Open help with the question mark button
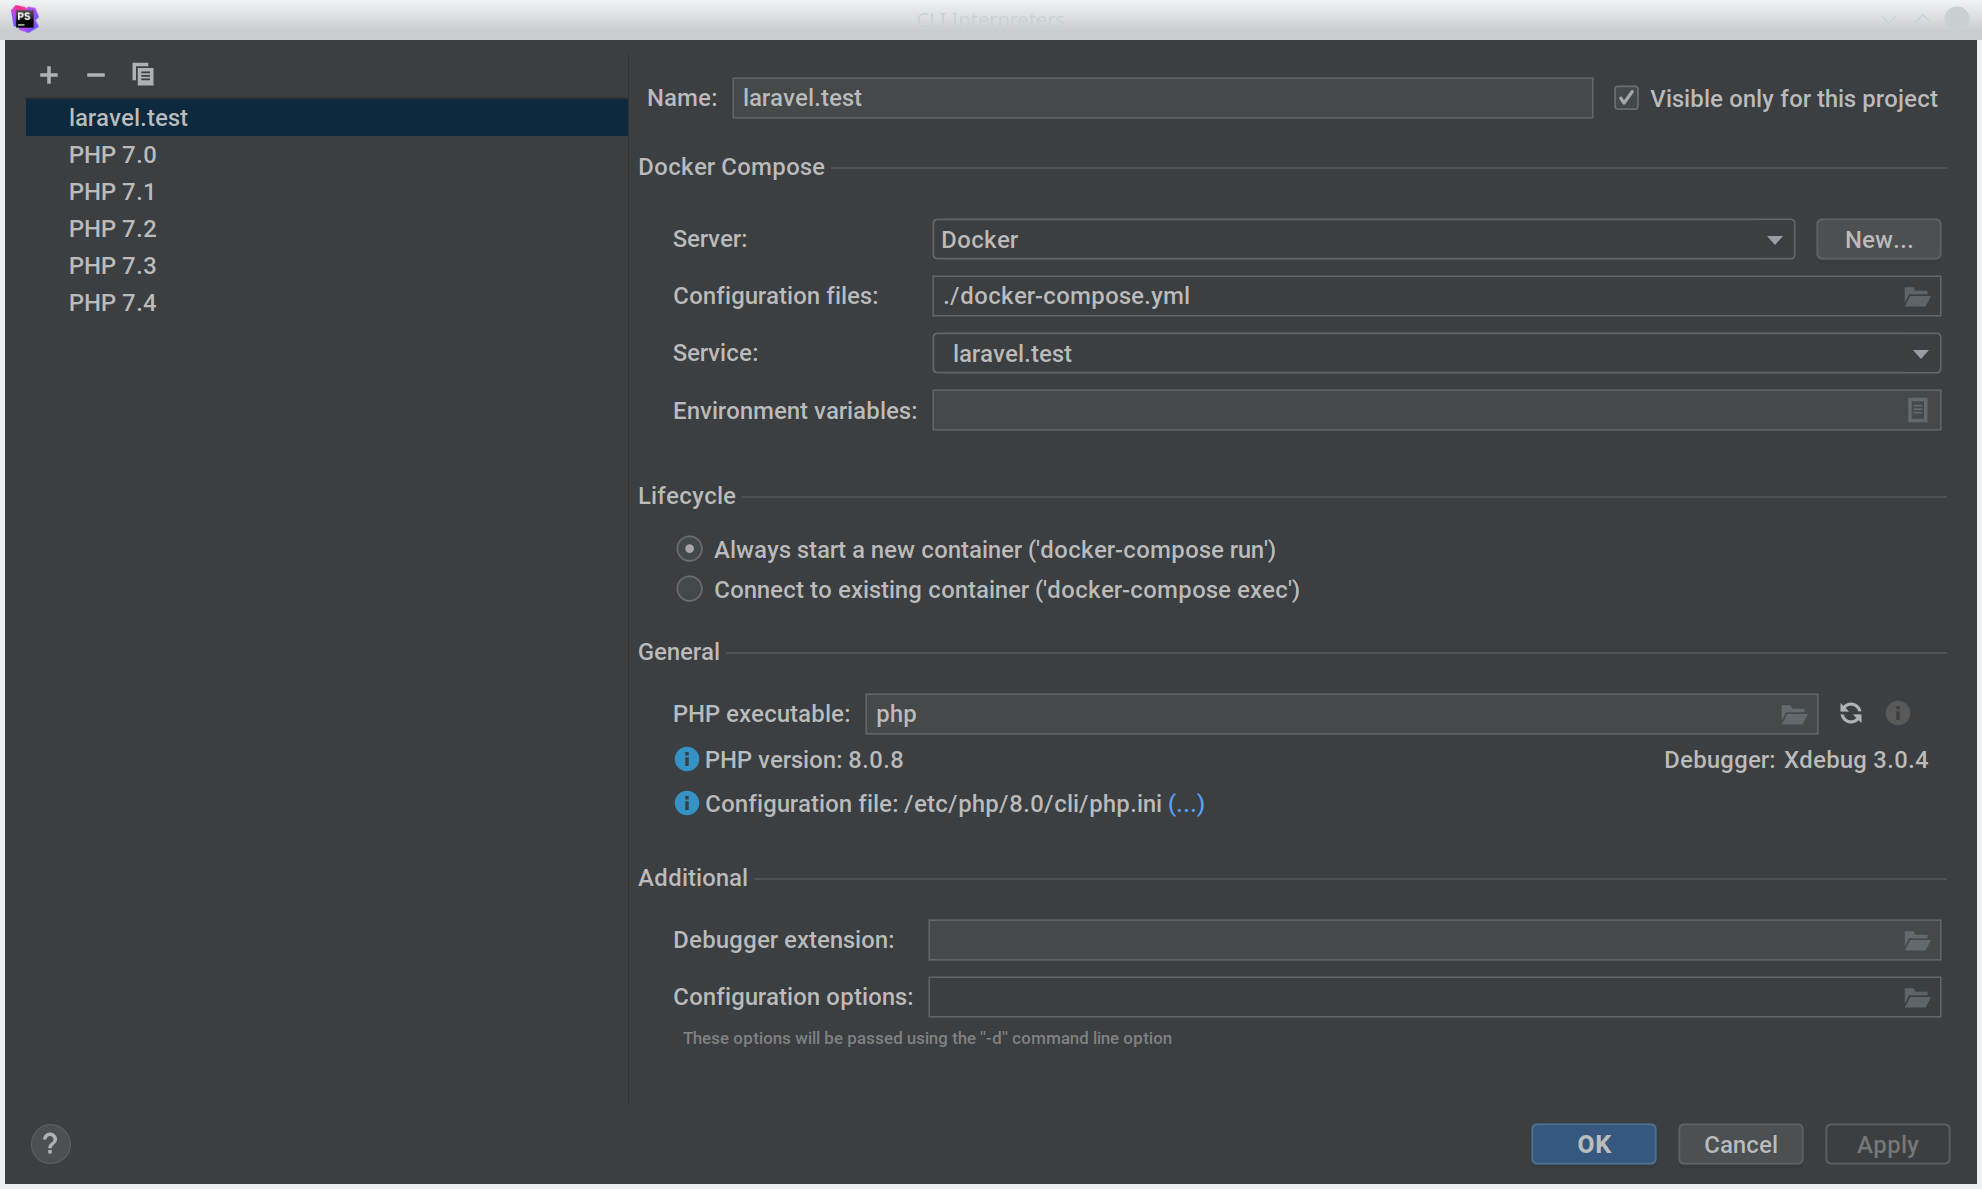Image resolution: width=1982 pixels, height=1189 pixels. (x=50, y=1144)
